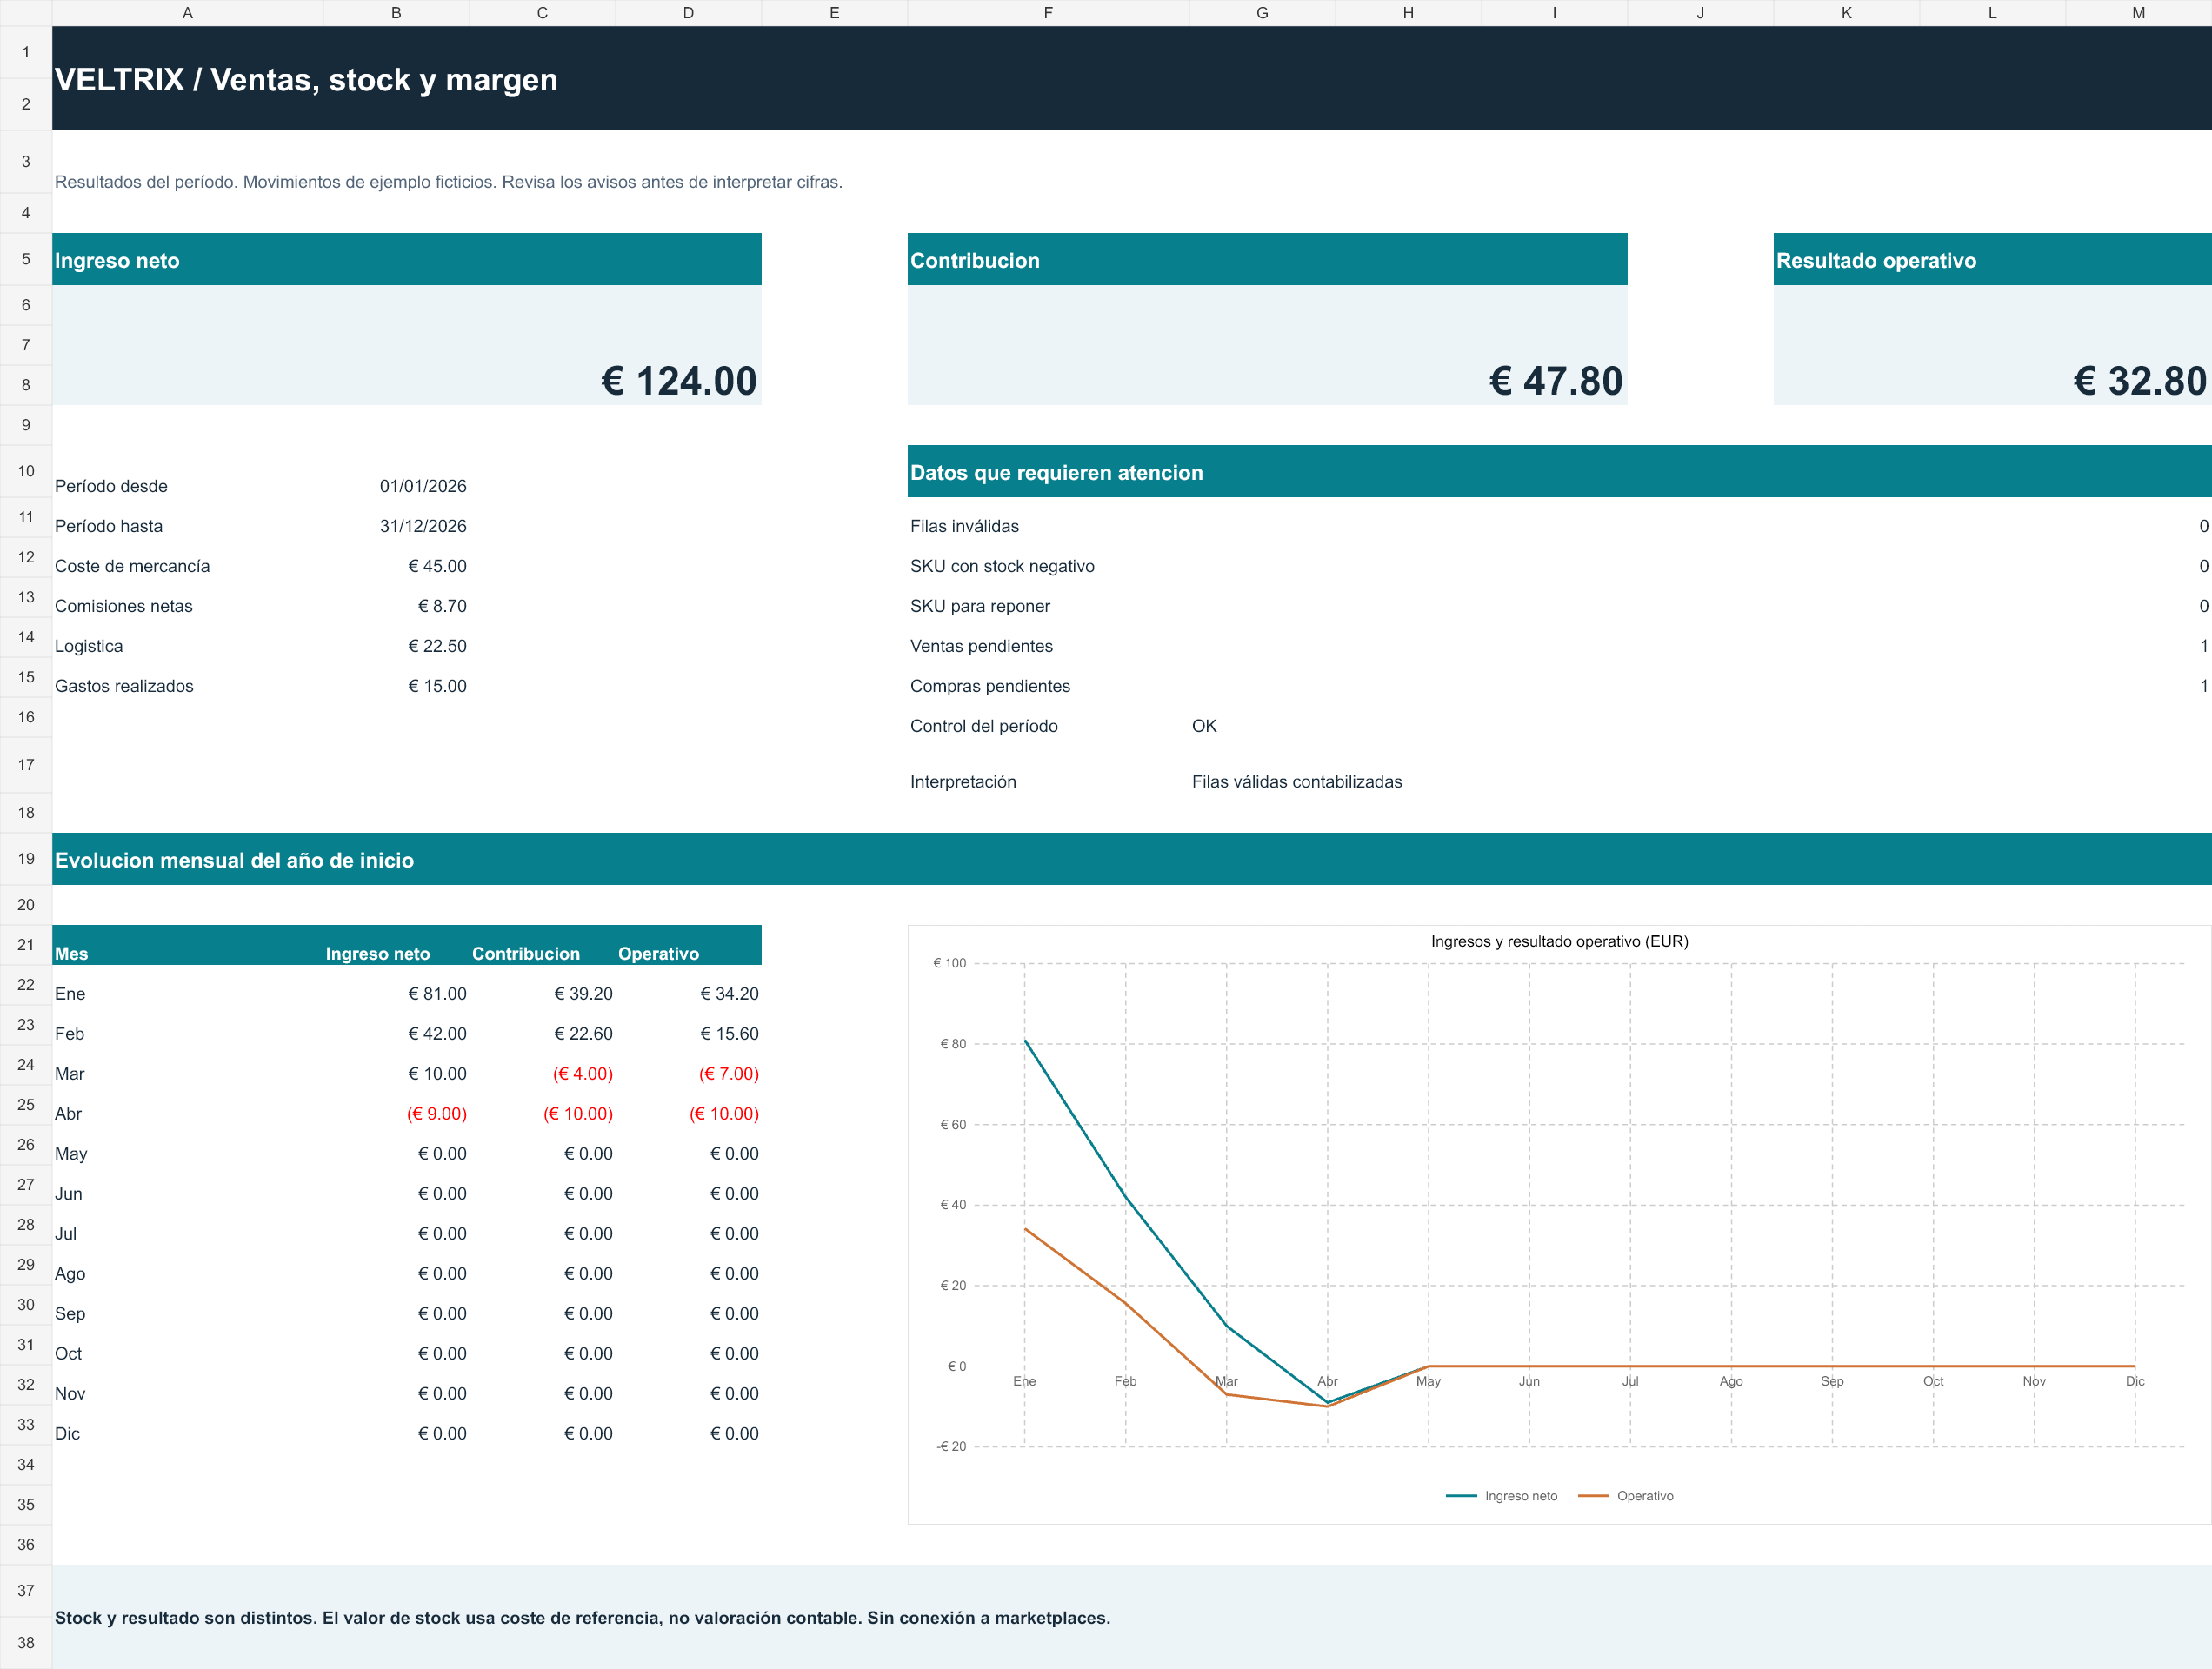This screenshot has width=2212, height=1669.
Task: Click the Logistica value € 22.50
Action: click(437, 646)
